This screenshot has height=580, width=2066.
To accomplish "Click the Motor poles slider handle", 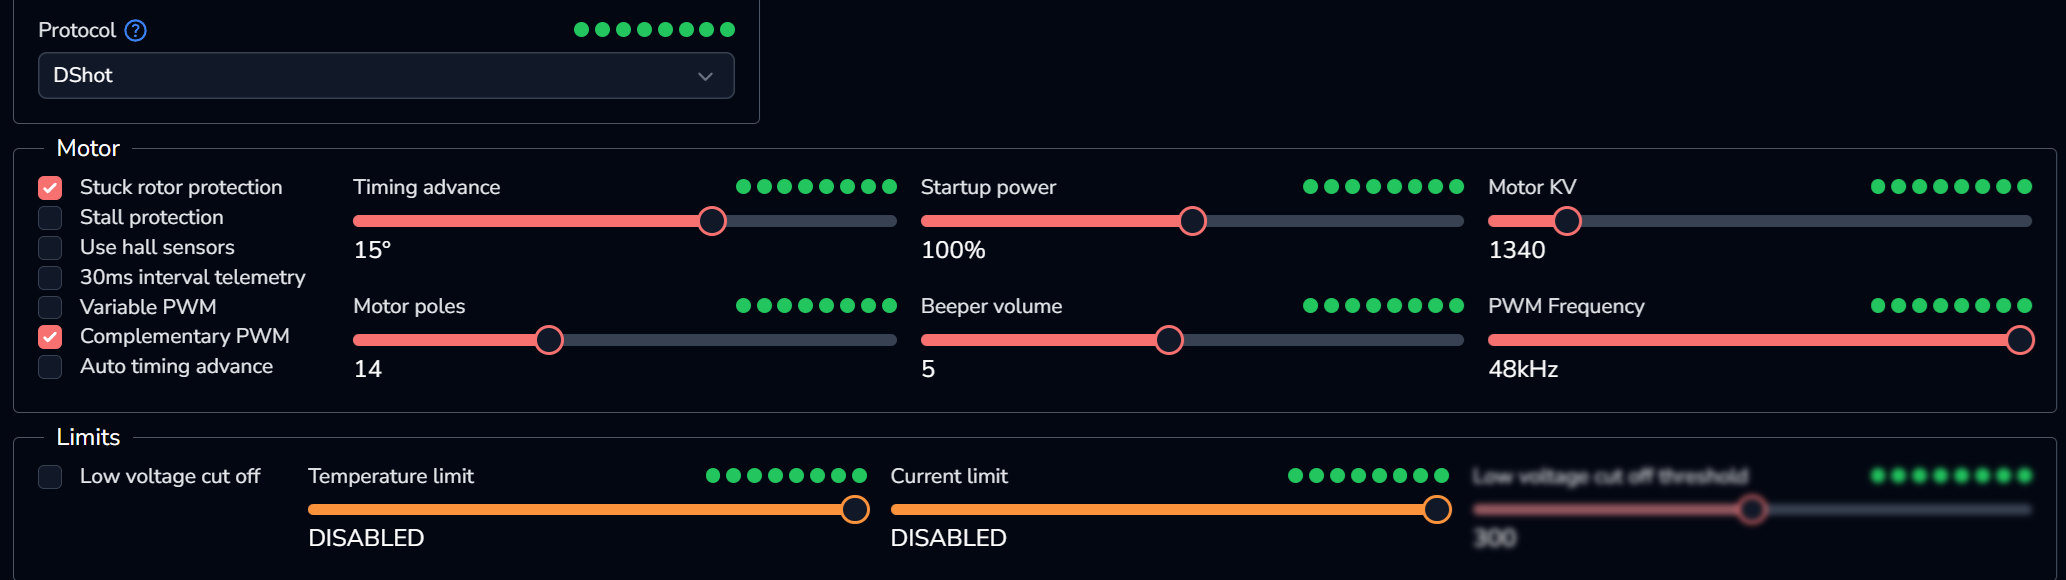I will coord(549,340).
